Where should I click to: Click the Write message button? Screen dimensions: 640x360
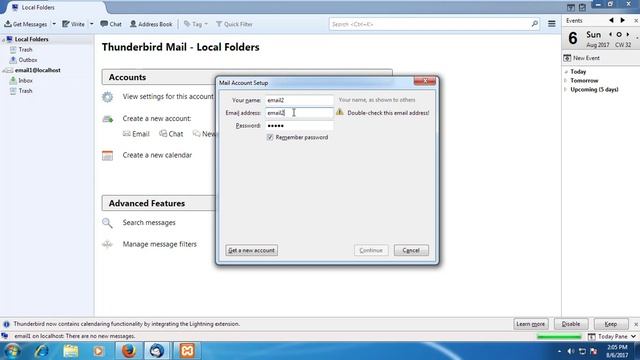(x=73, y=24)
